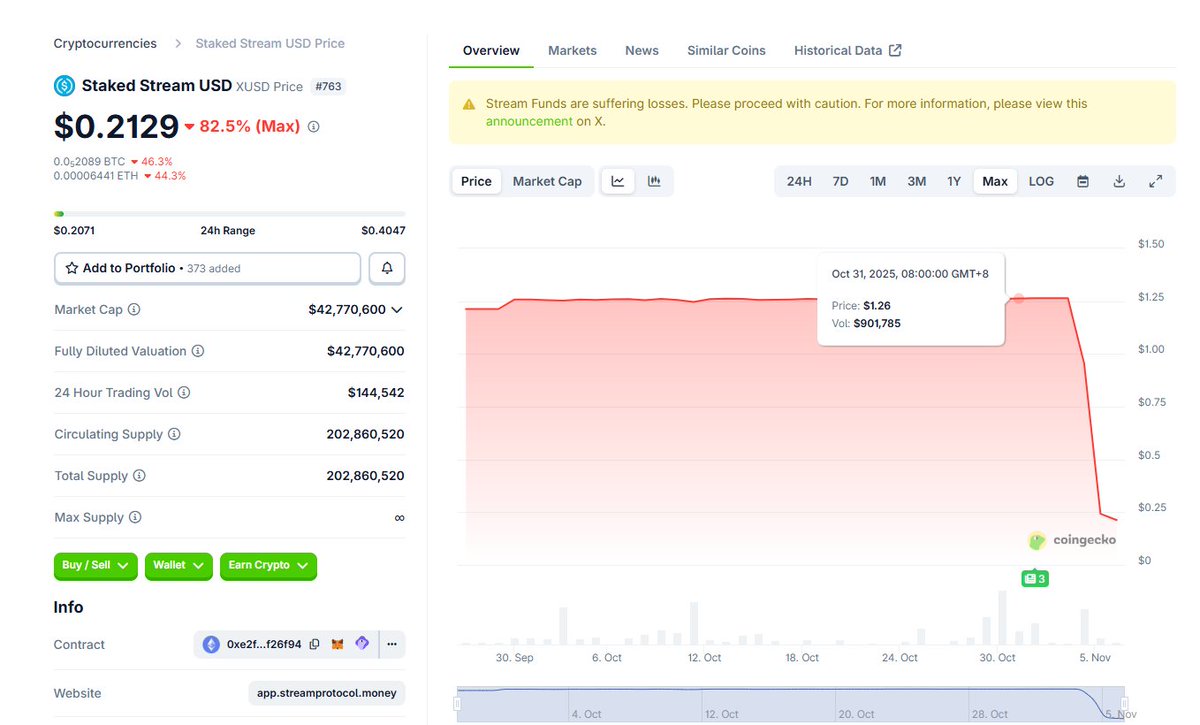
Task: Toggle the chart to Market Cap
Action: point(547,181)
